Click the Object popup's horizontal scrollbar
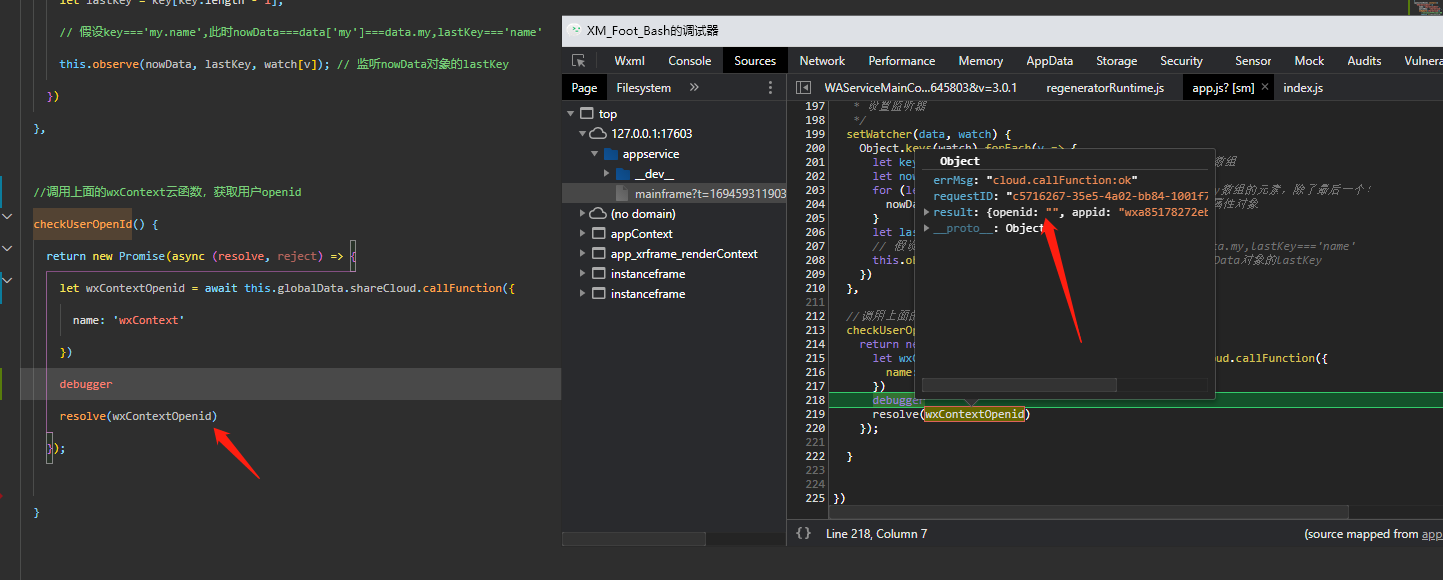This screenshot has height=580, width=1443. point(1019,384)
